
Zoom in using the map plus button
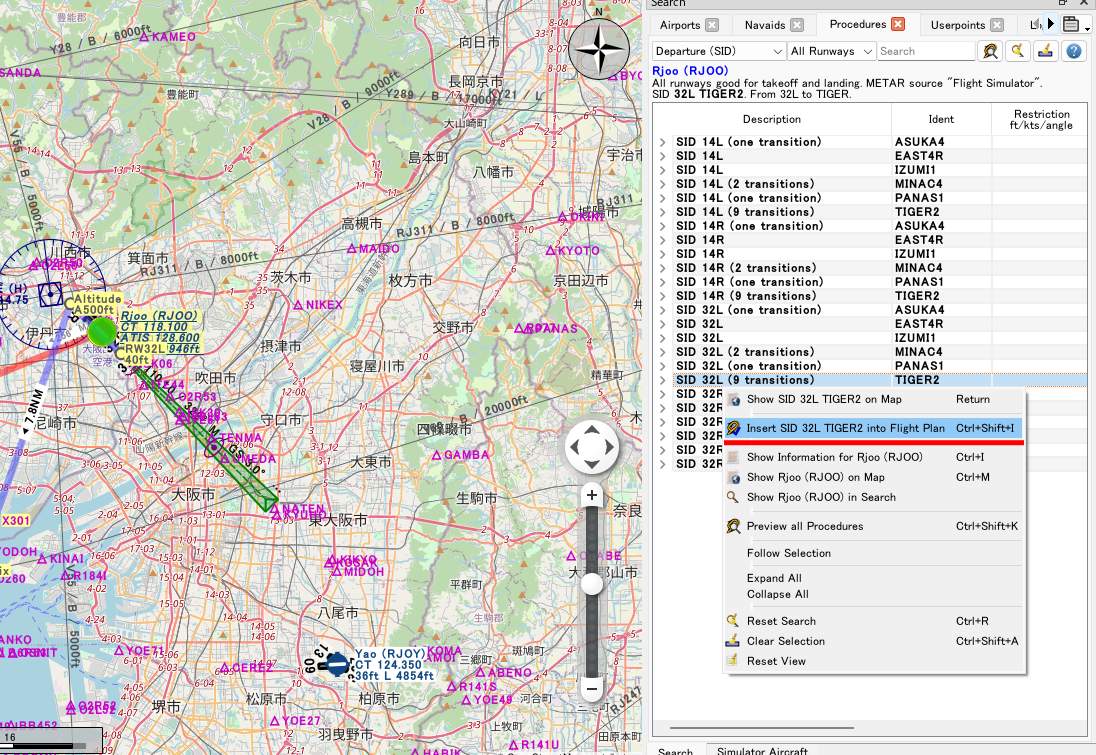592,496
